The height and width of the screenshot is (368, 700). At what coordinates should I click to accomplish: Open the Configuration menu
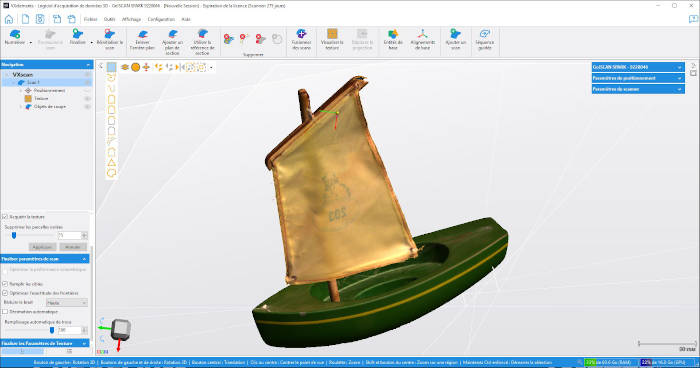161,19
